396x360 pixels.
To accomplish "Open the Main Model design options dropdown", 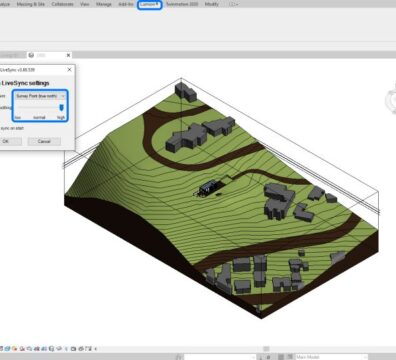I will 331,357.
